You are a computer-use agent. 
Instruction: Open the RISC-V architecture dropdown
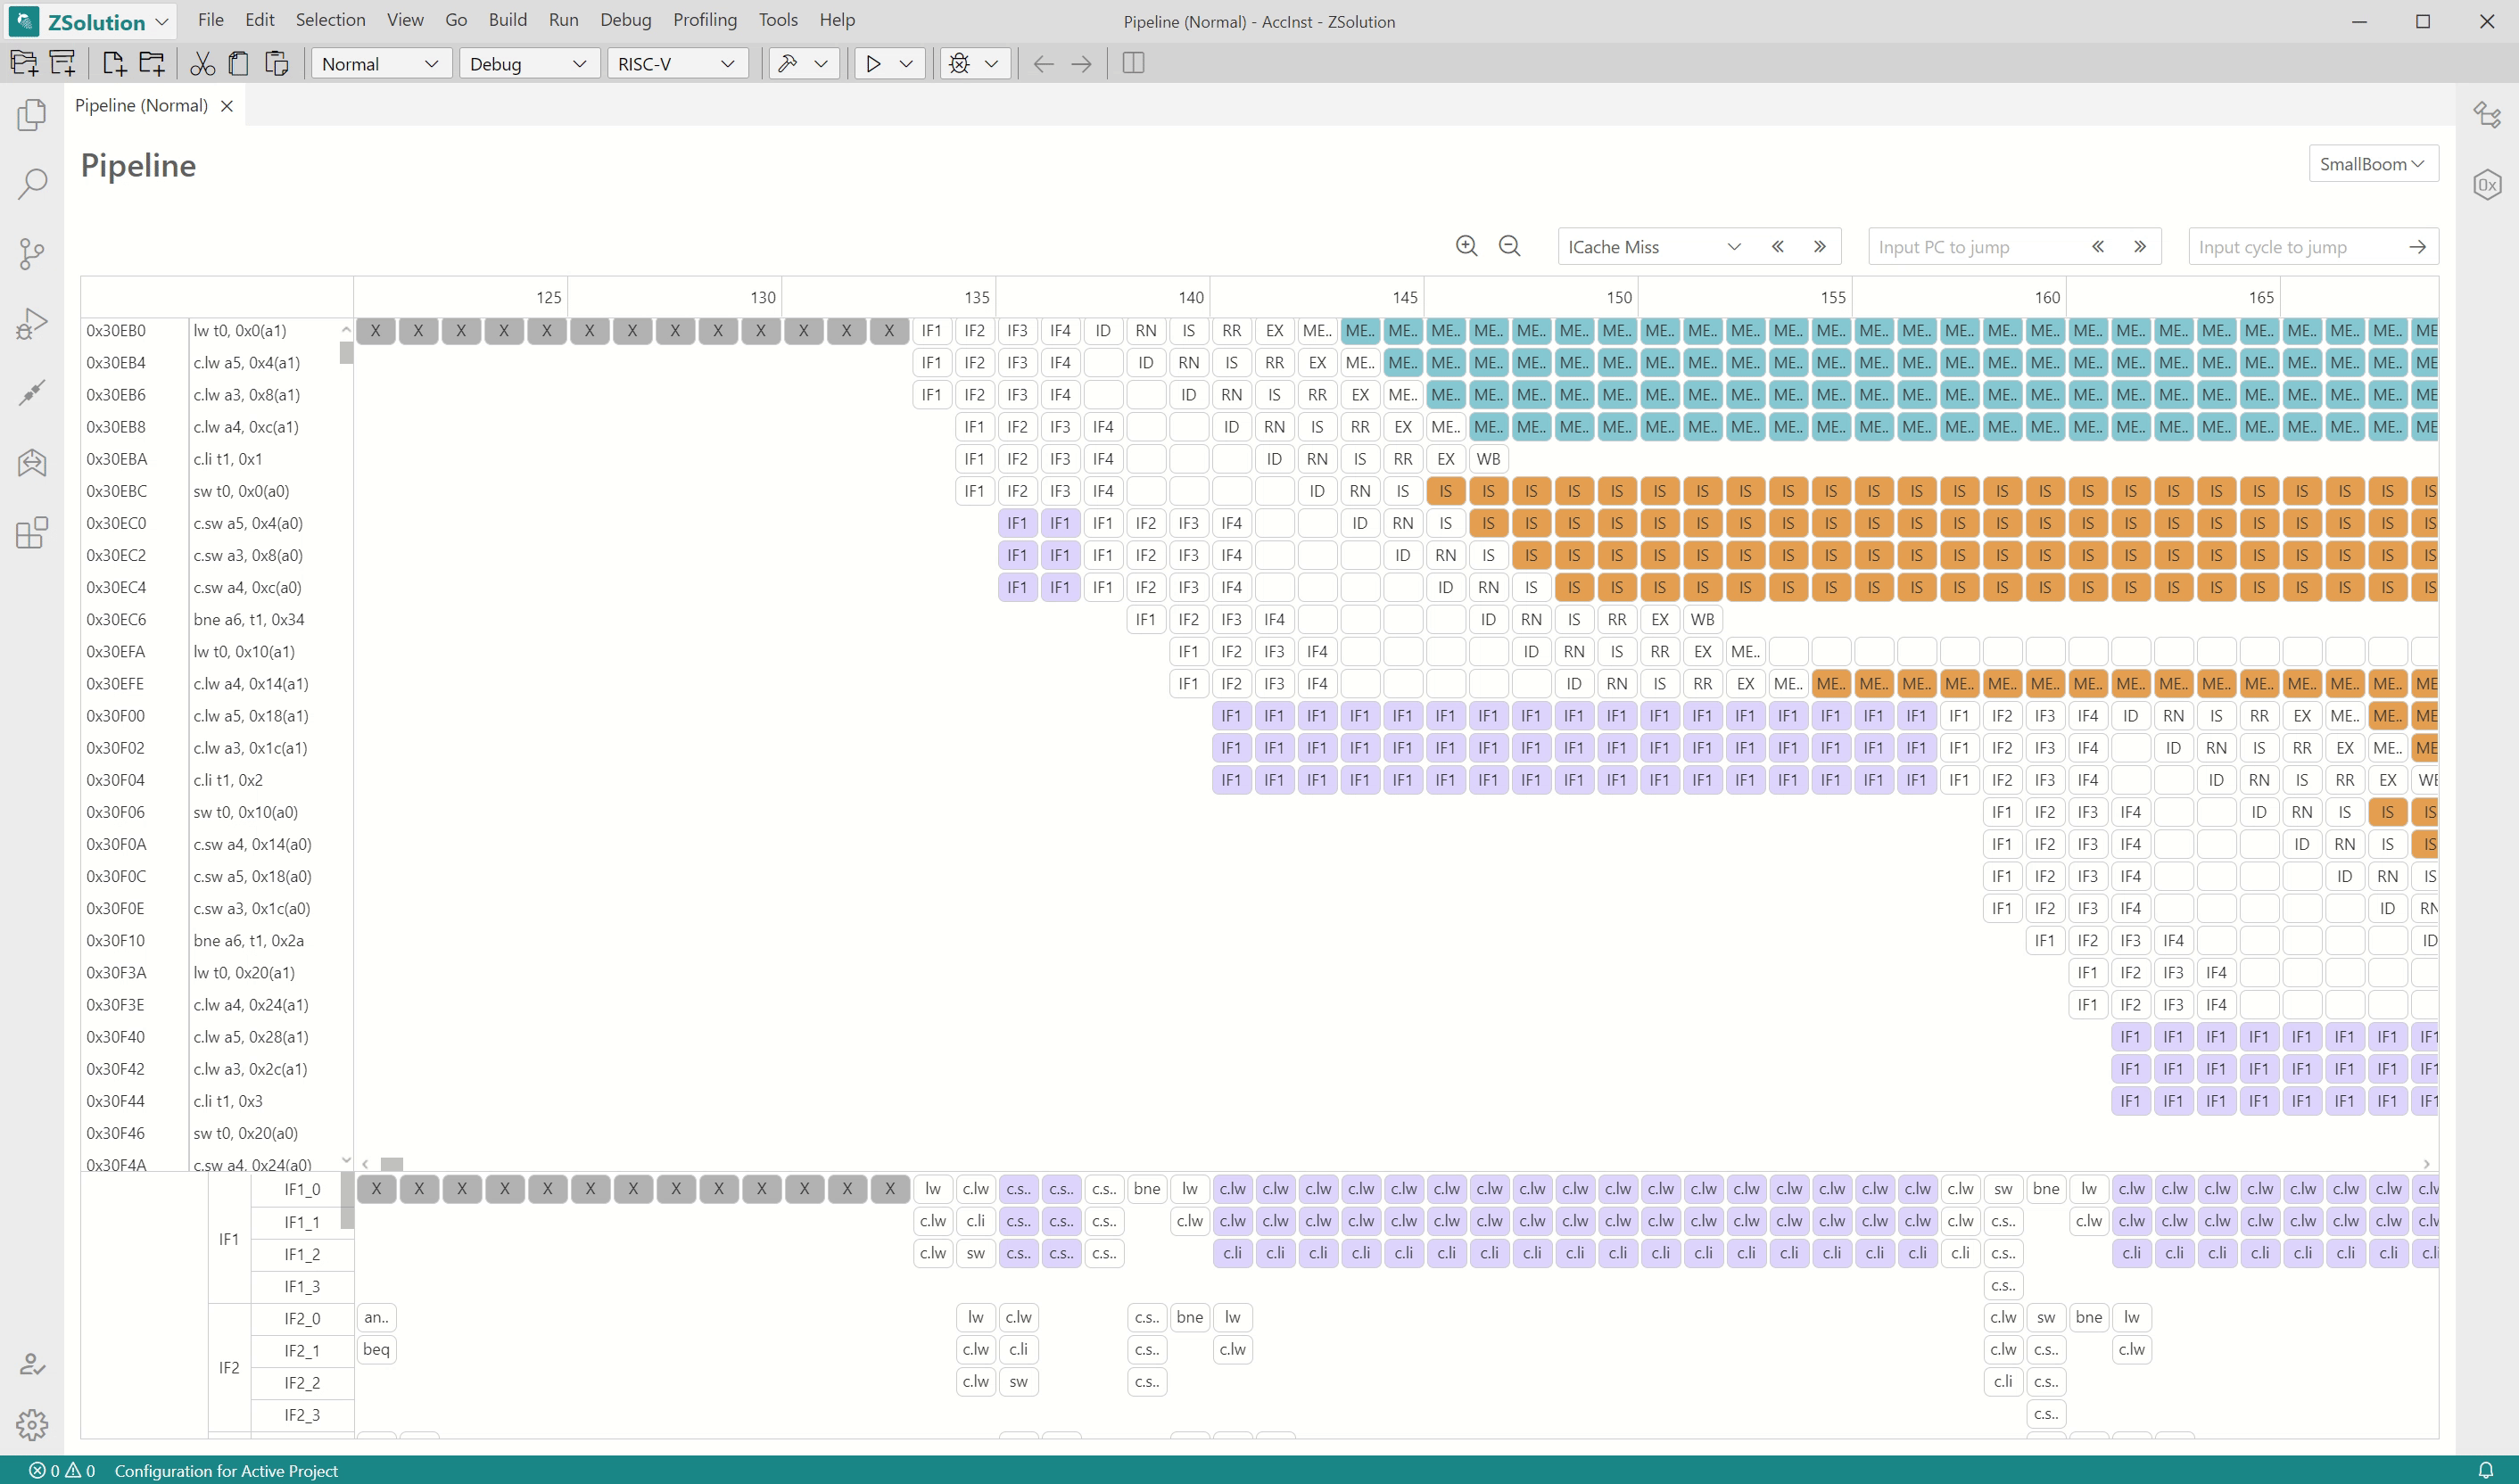click(x=676, y=64)
